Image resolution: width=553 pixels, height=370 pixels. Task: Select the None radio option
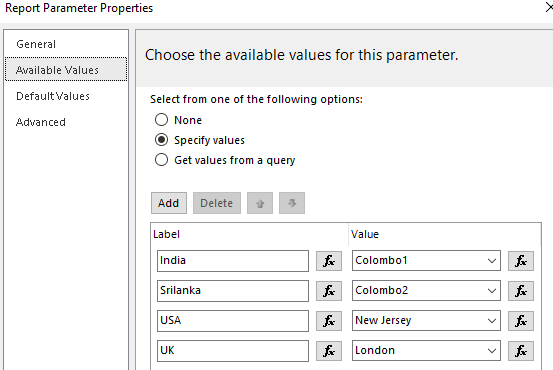[x=161, y=120]
